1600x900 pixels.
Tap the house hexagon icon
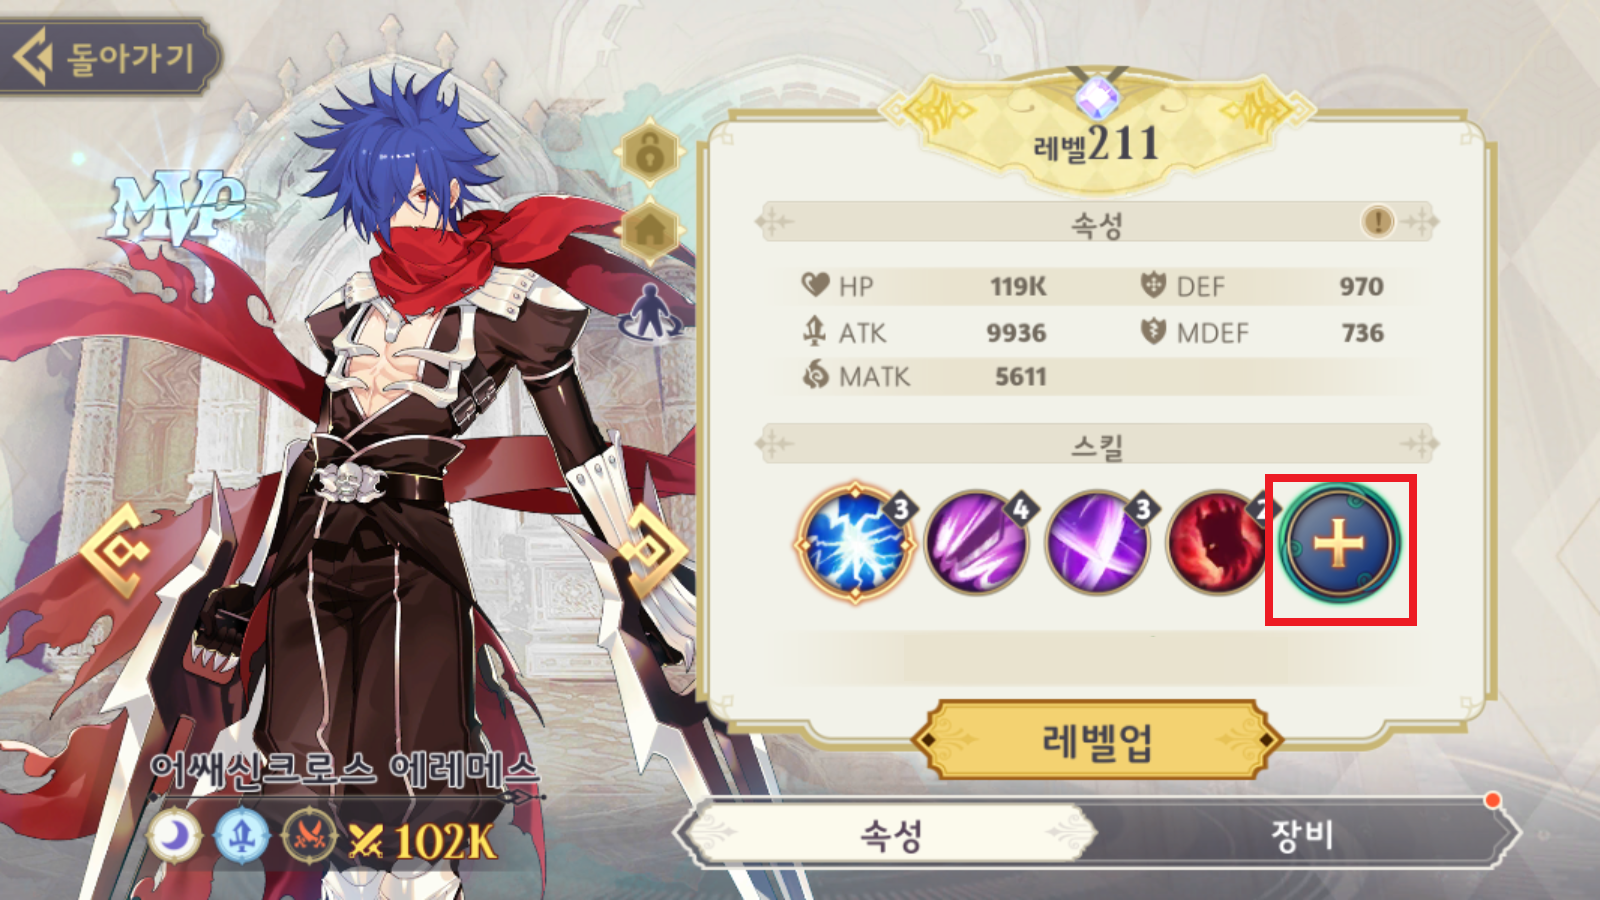(651, 230)
